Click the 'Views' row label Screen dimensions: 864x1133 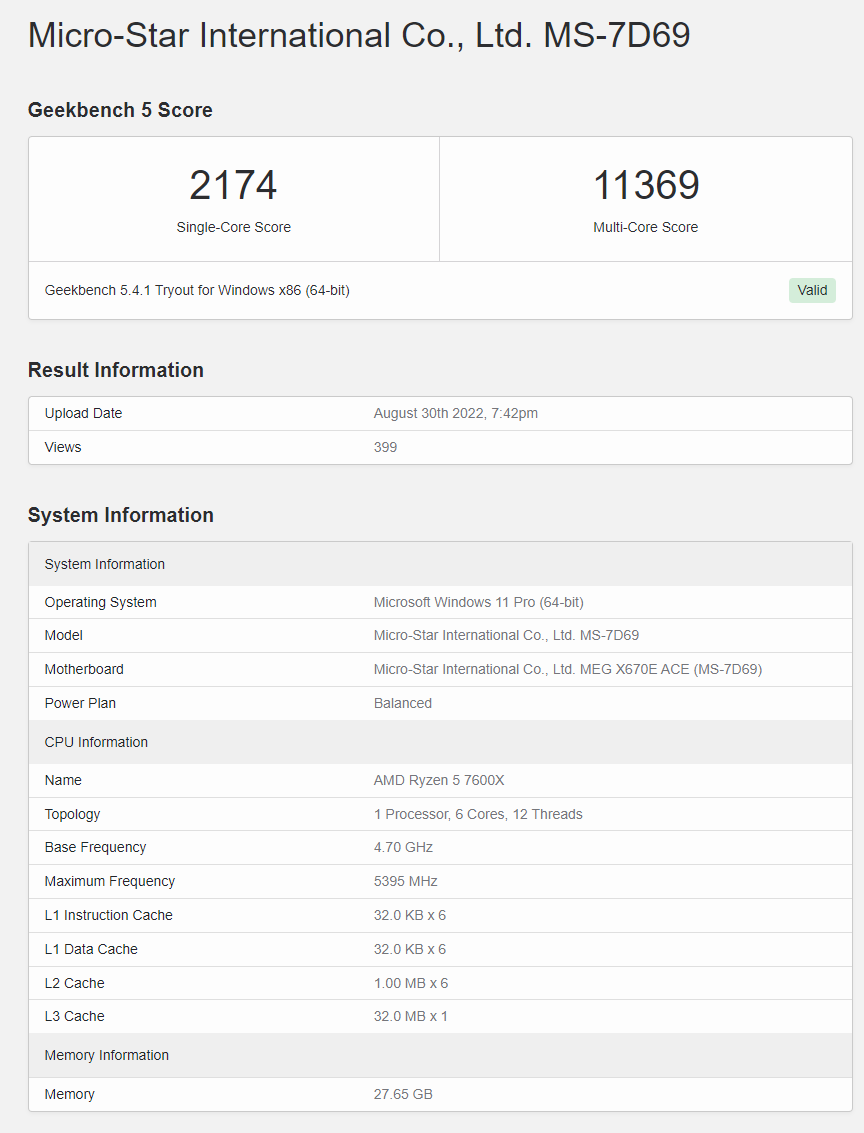coord(63,447)
